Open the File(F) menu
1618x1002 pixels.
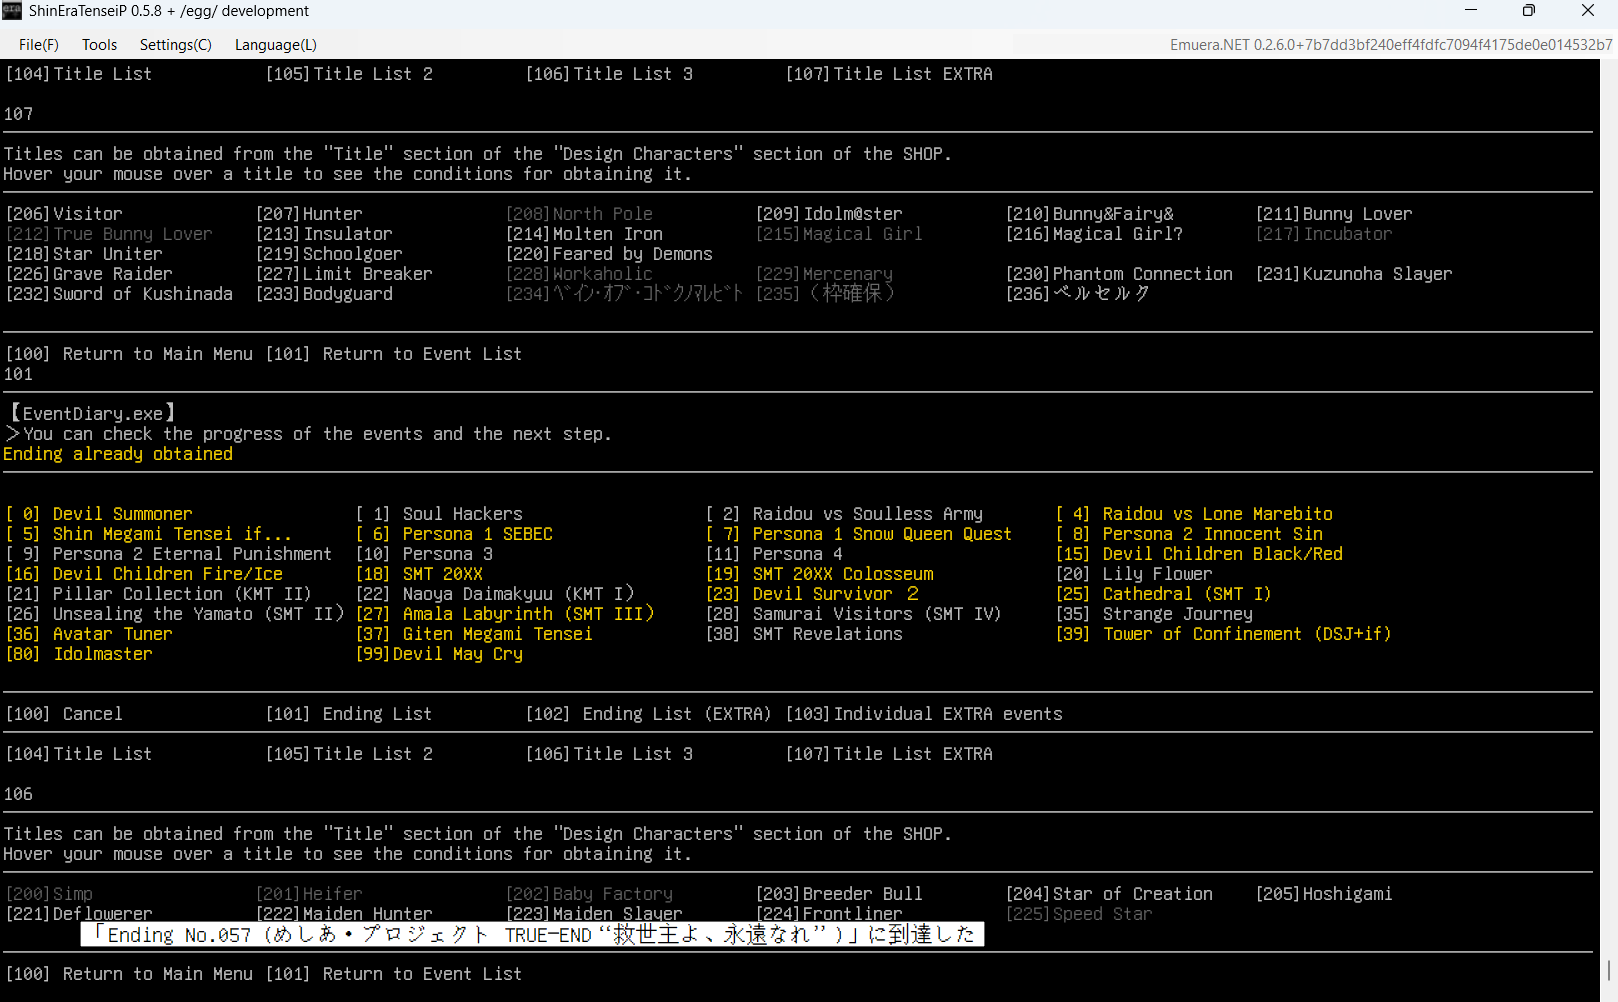(38, 45)
